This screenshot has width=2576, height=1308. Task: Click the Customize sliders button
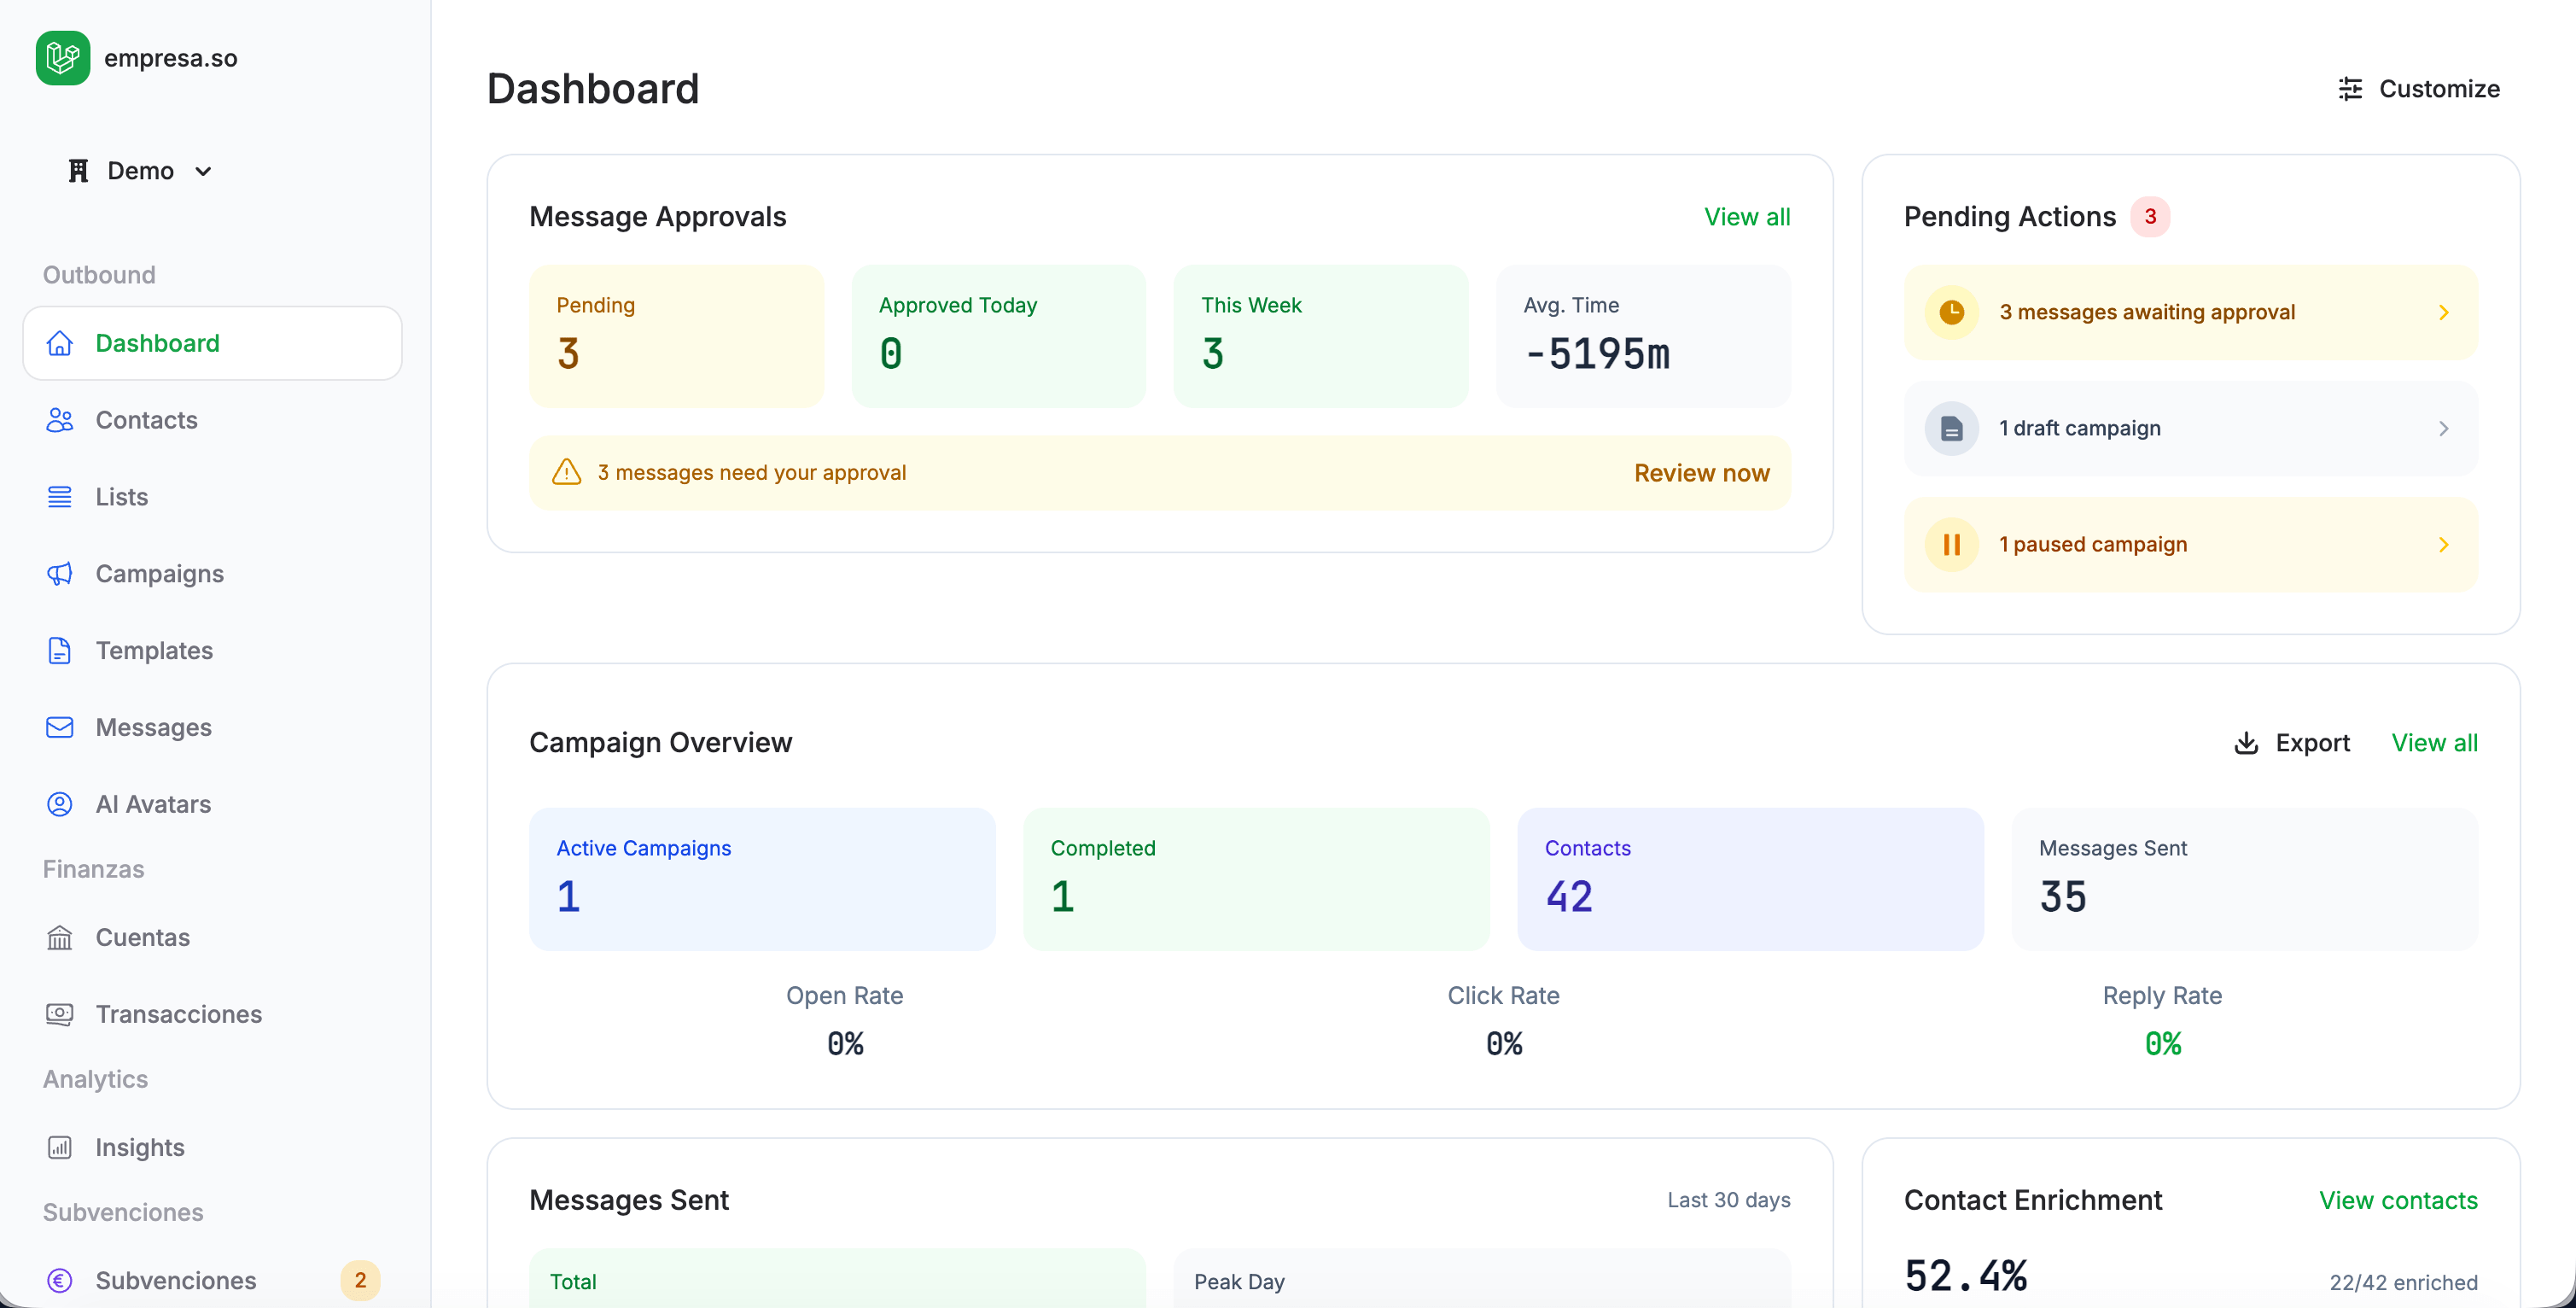2419,89
